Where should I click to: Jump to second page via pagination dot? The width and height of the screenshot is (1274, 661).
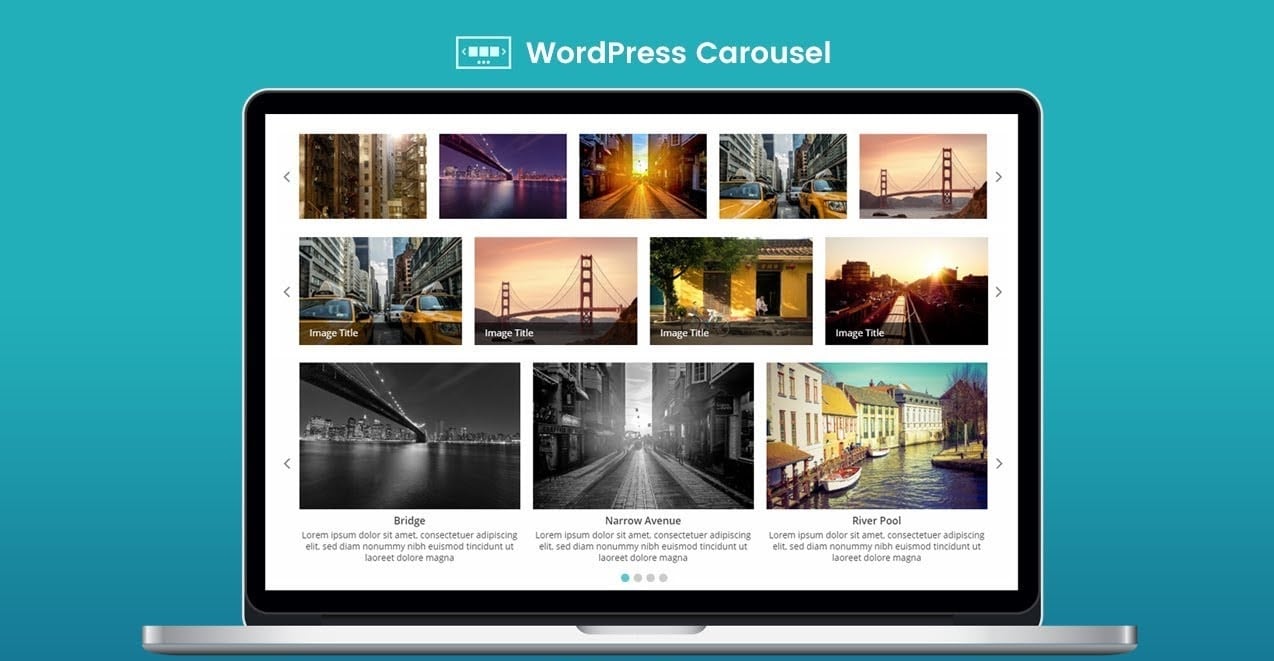pos(638,578)
